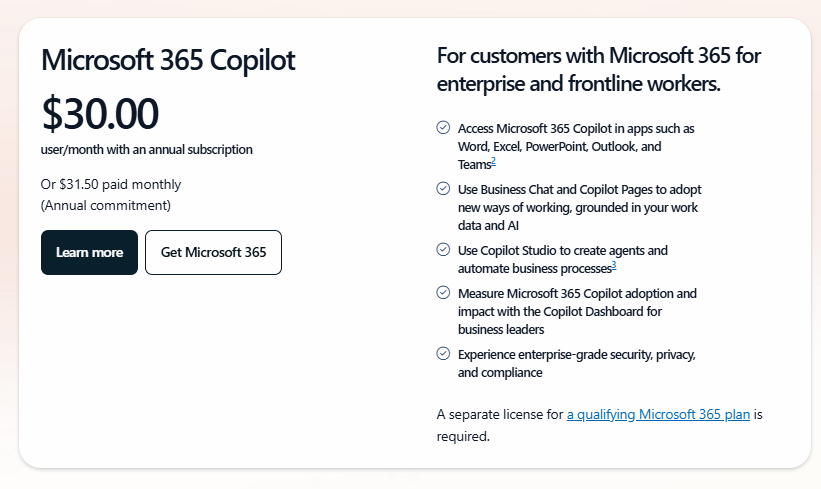Viewport: 821px width, 489px height.
Task: Click the checkmark icon beside Access Microsoft 365 Copilot
Action: click(443, 127)
